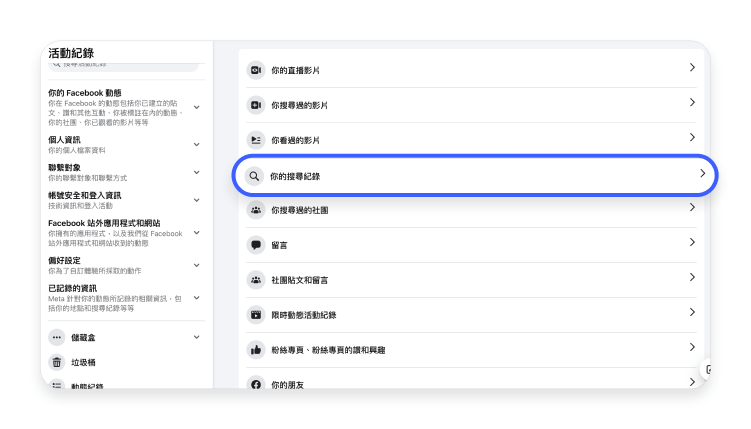Expand the 你的 Facebook 動態 section
The width and height of the screenshot is (751, 429).
pyautogui.click(x=197, y=106)
